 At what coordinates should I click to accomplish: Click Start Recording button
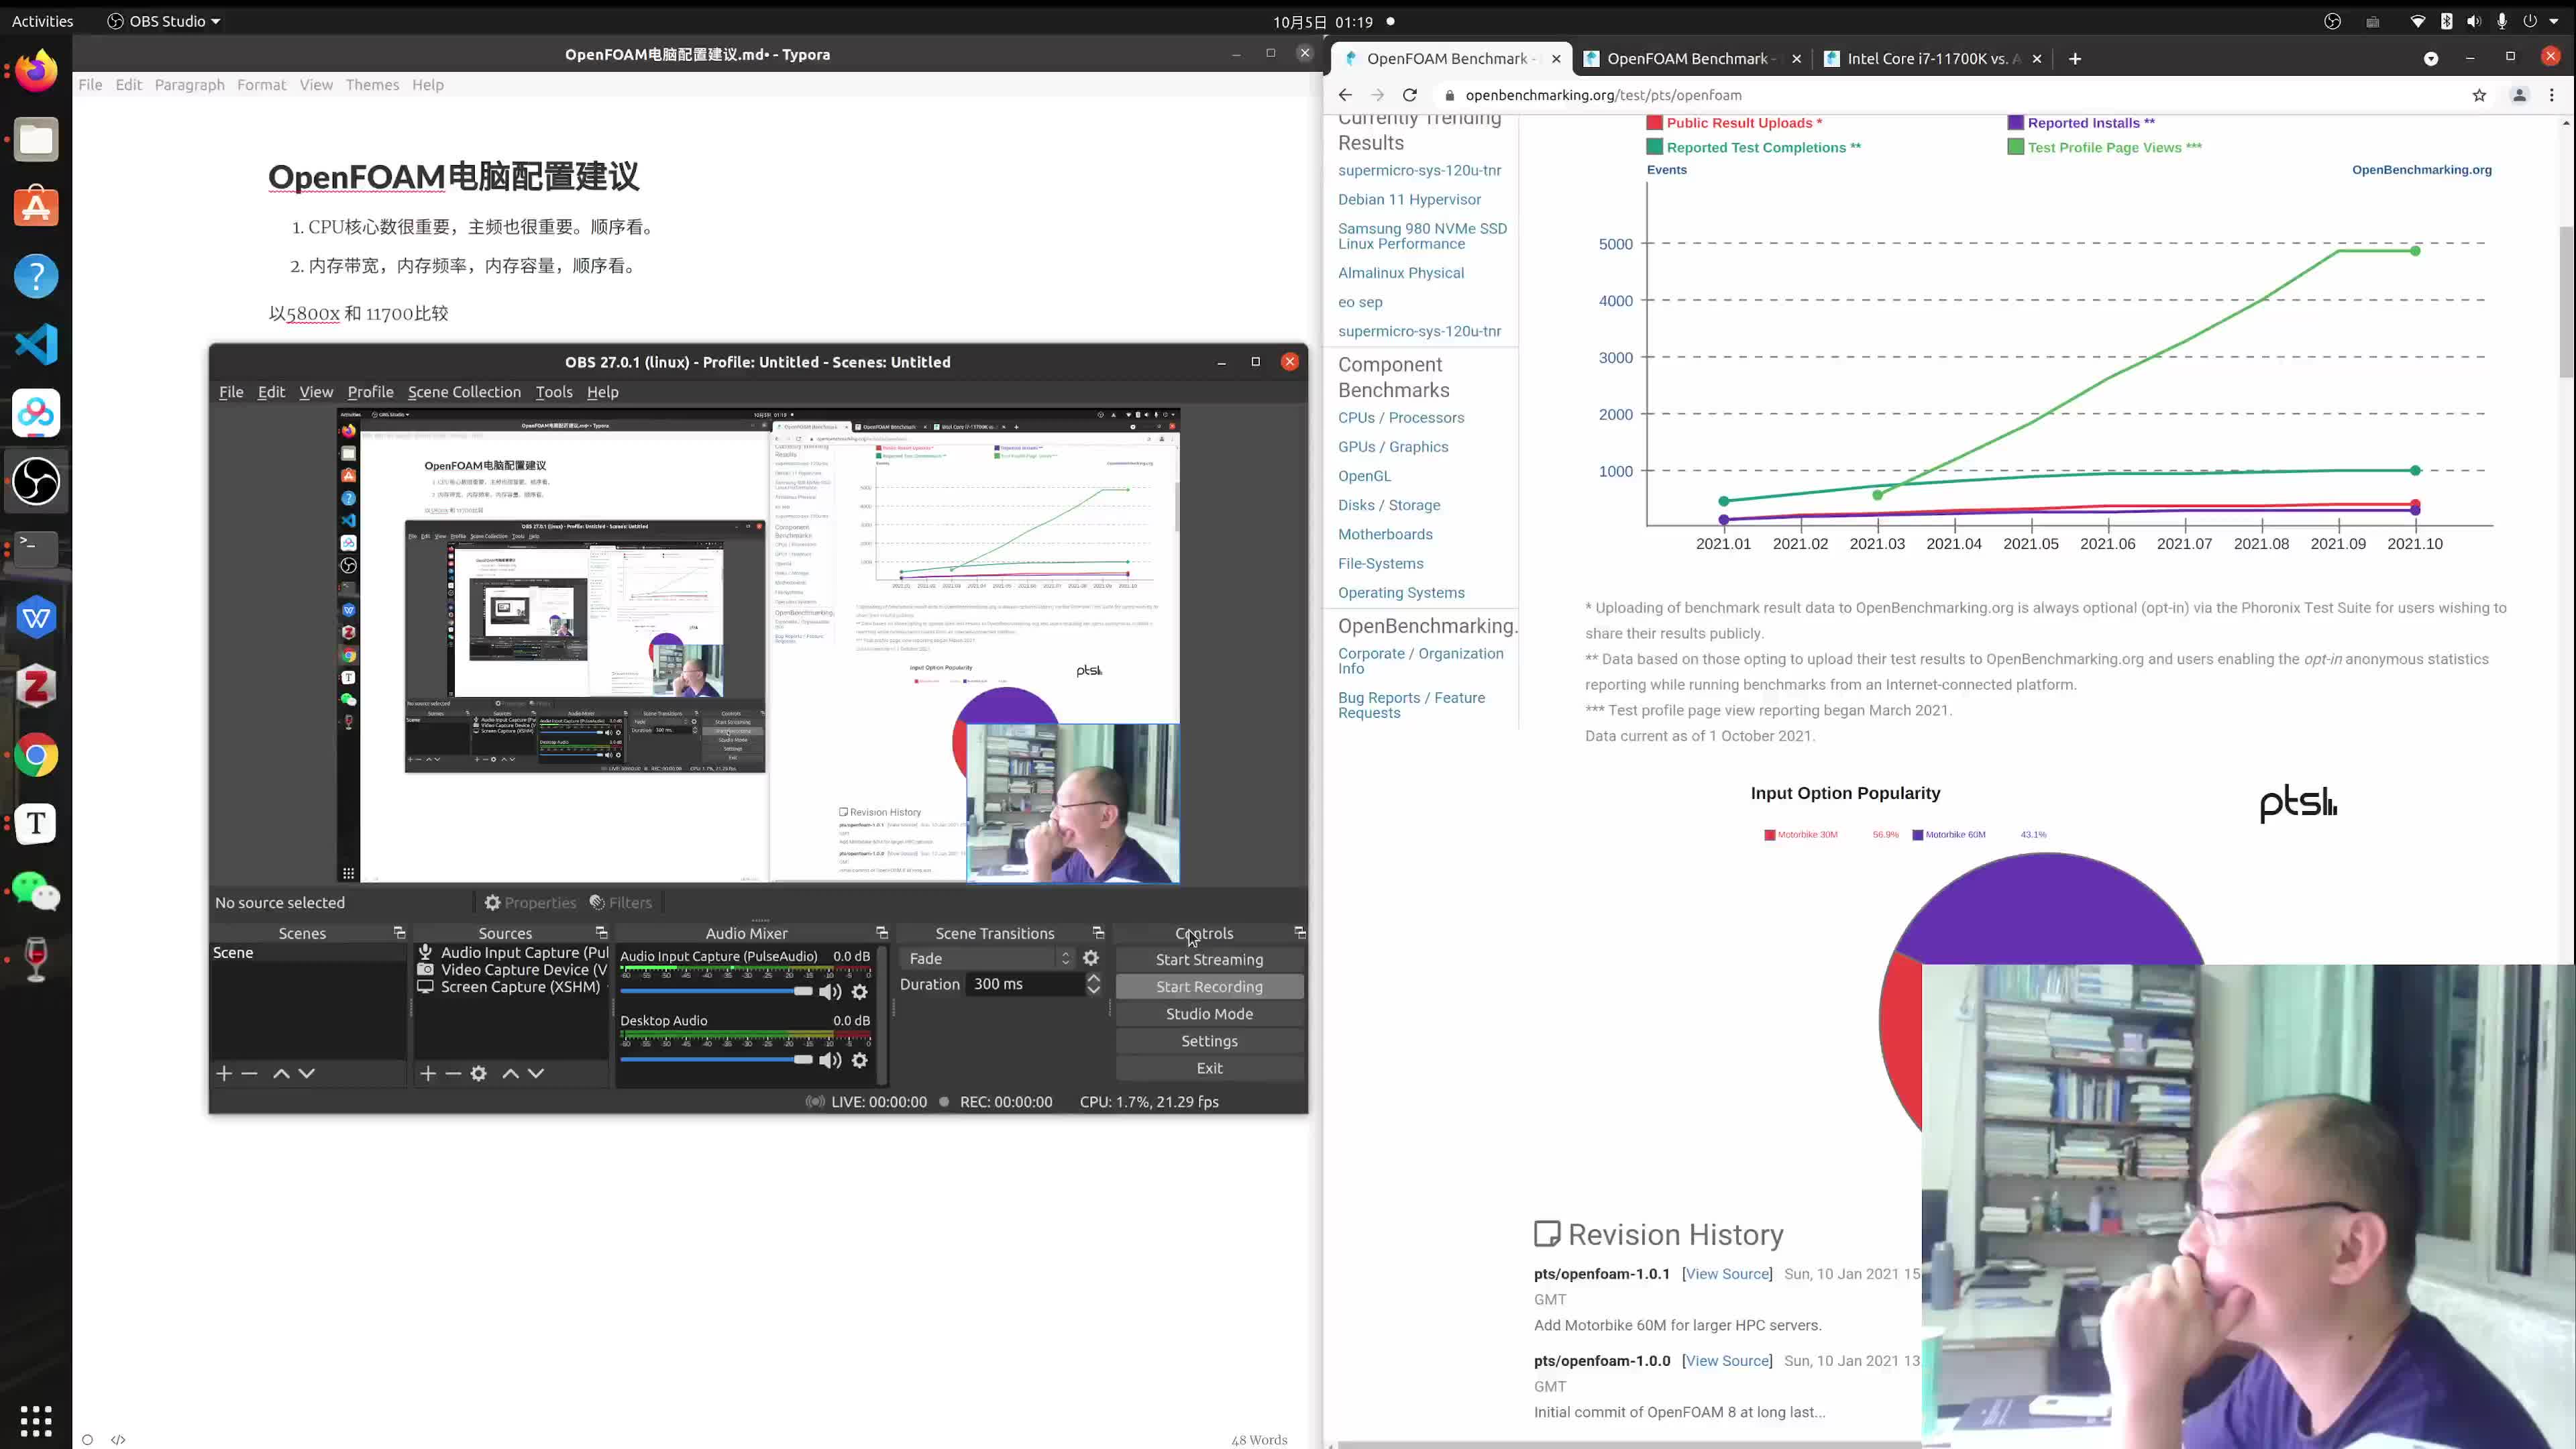coord(1209,987)
